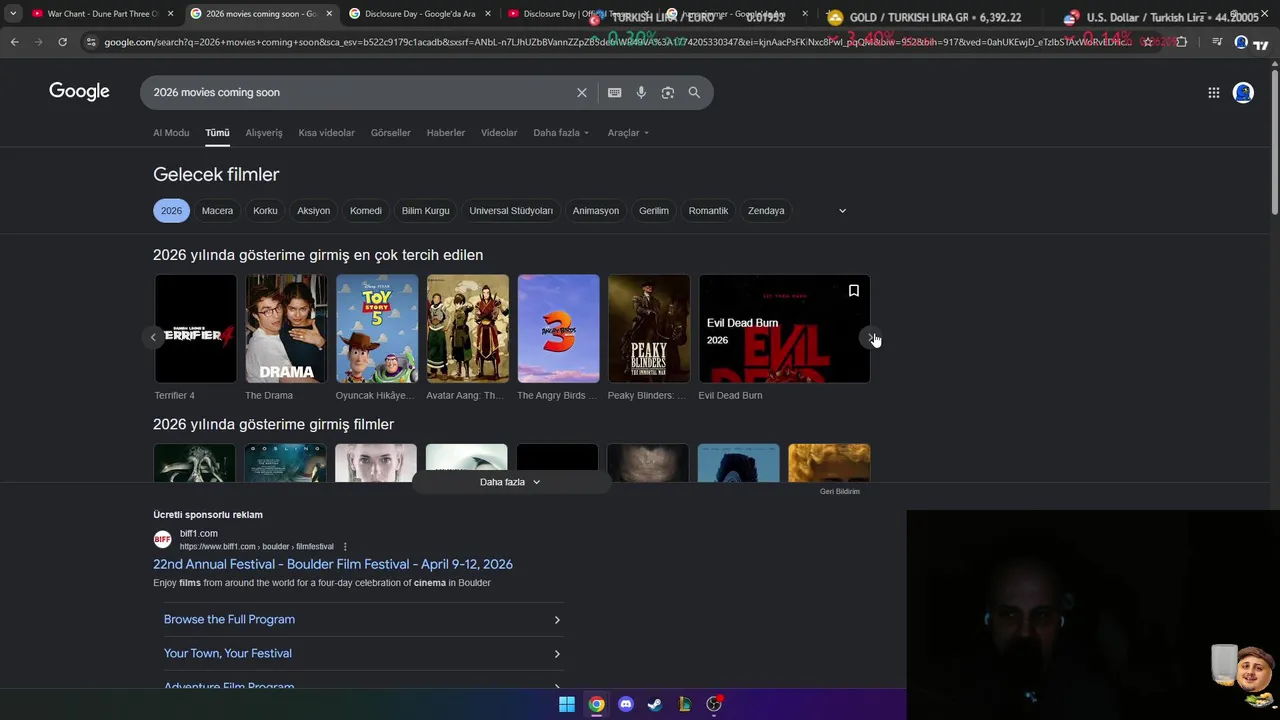Viewport: 1280px width, 720px height.
Task: Select the Videolar search tab
Action: pos(499,132)
